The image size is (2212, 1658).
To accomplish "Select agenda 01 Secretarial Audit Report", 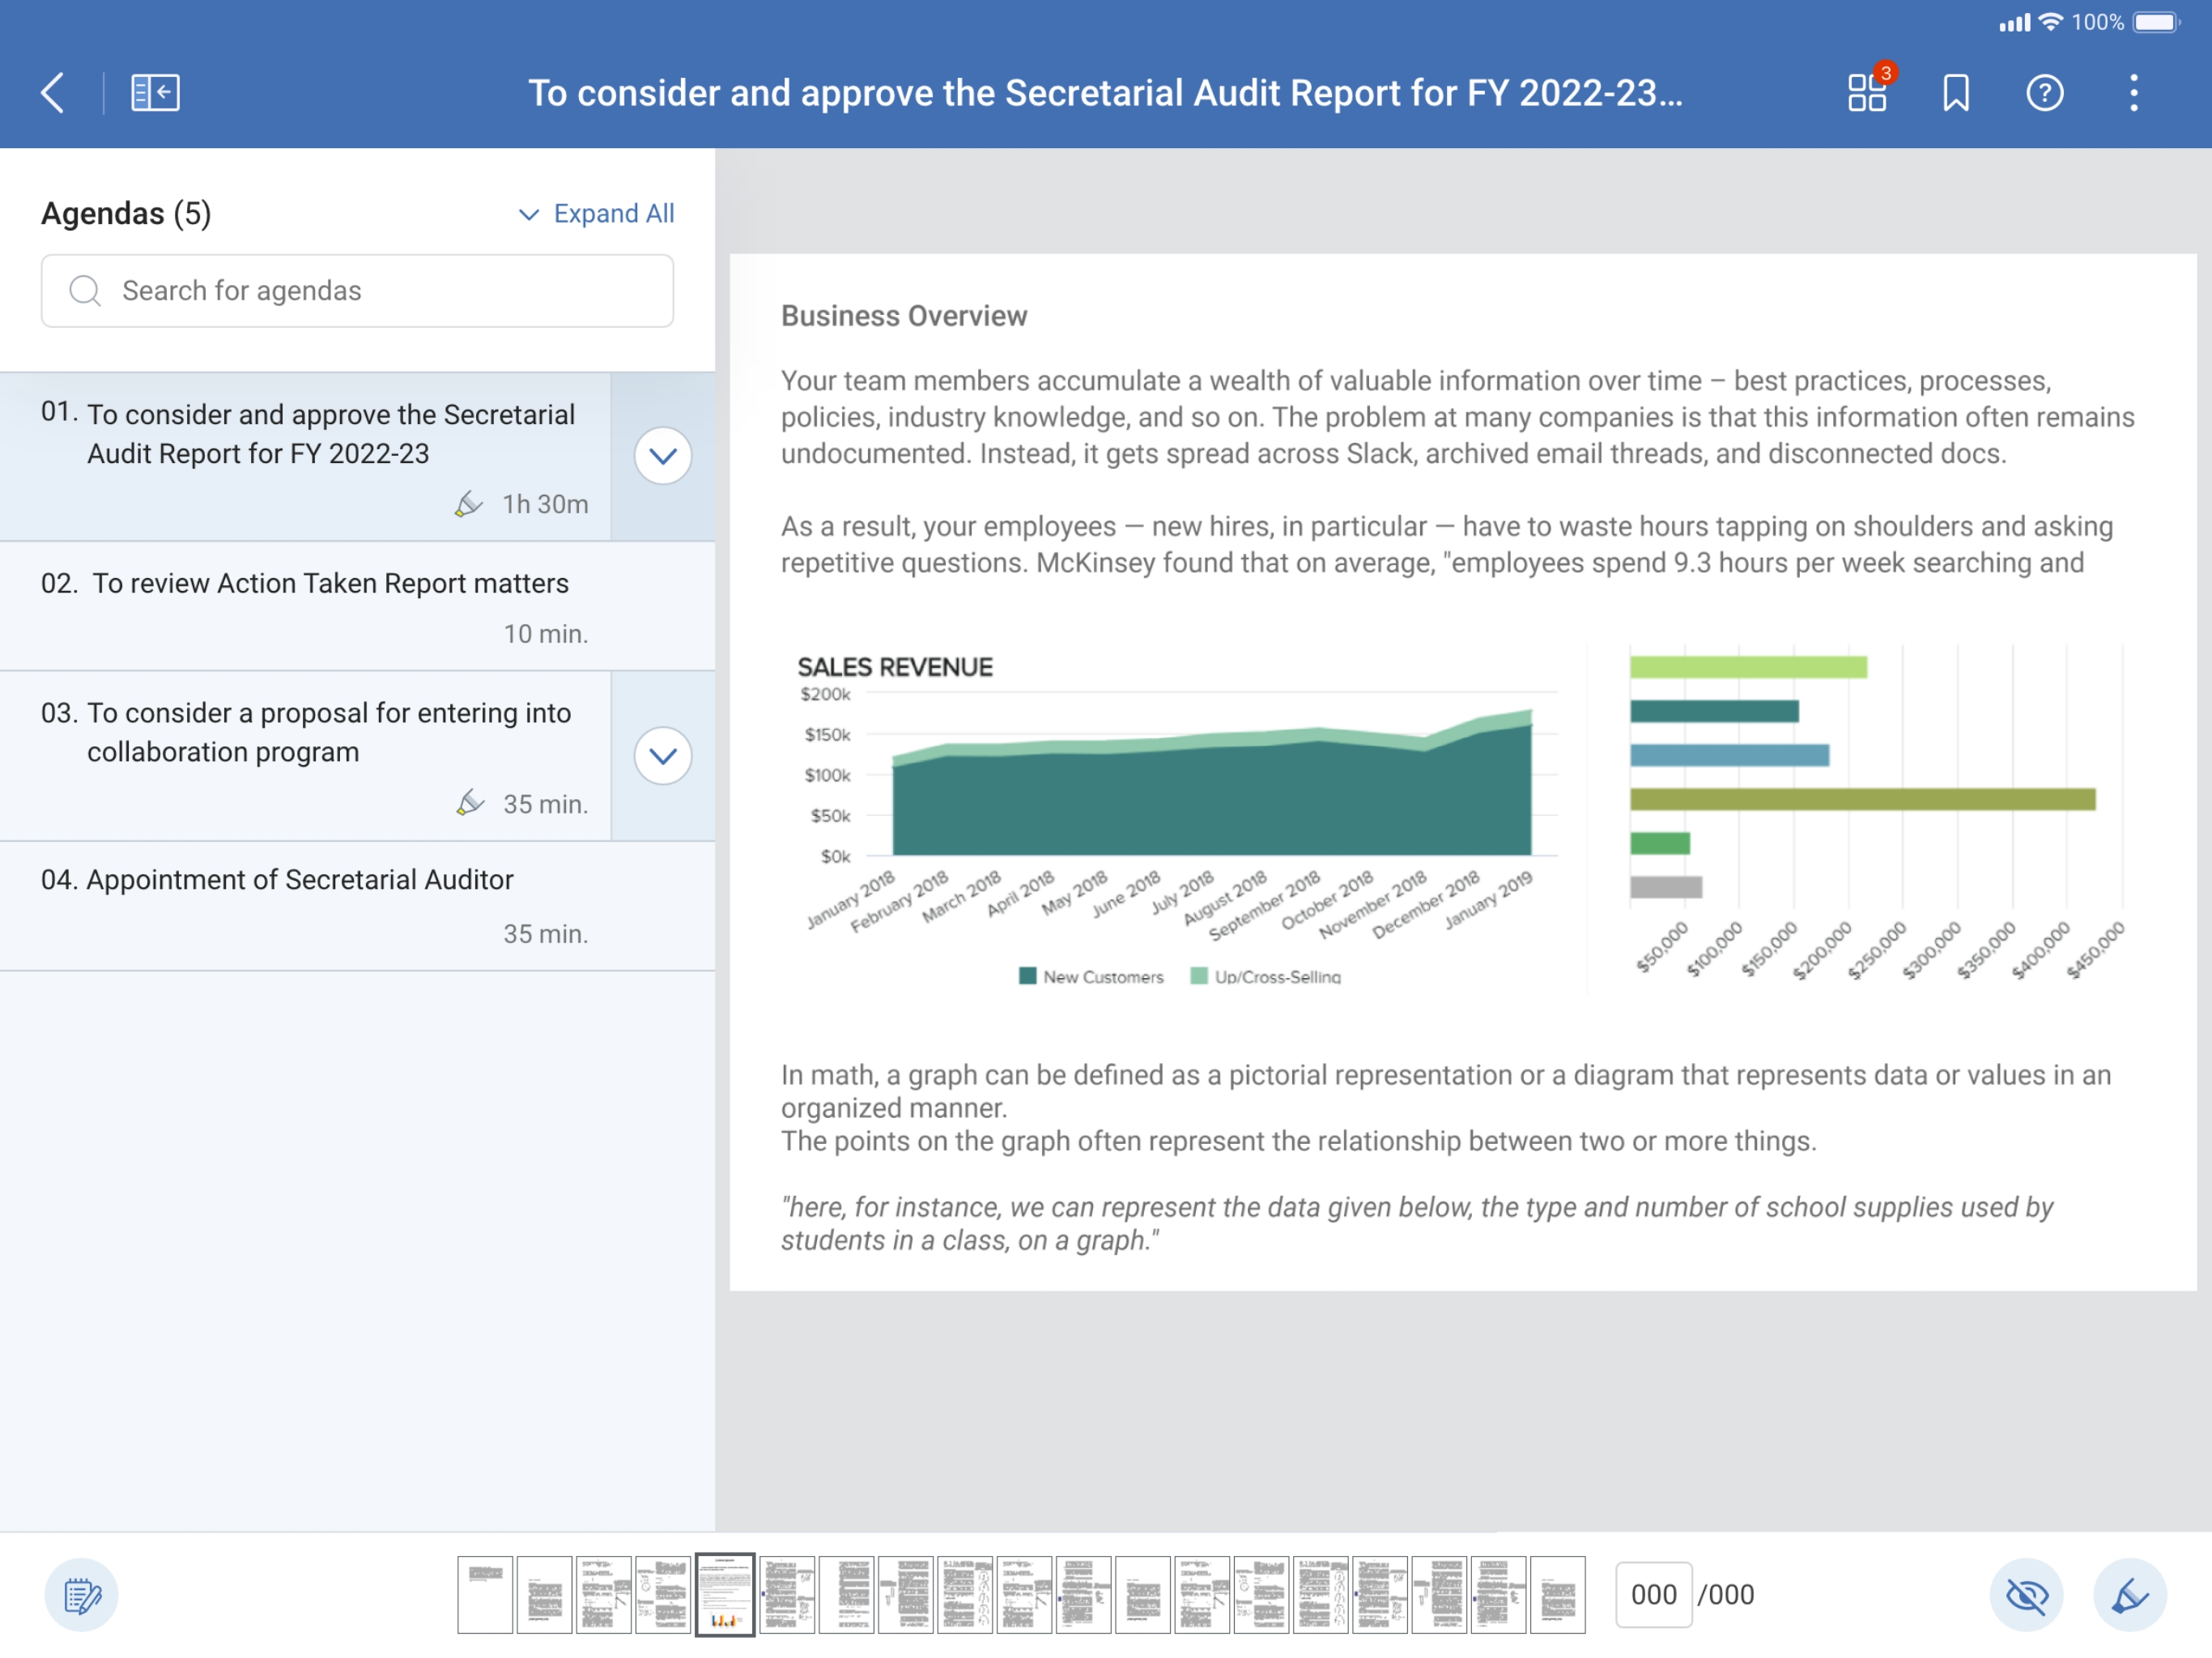I will pyautogui.click(x=306, y=457).
